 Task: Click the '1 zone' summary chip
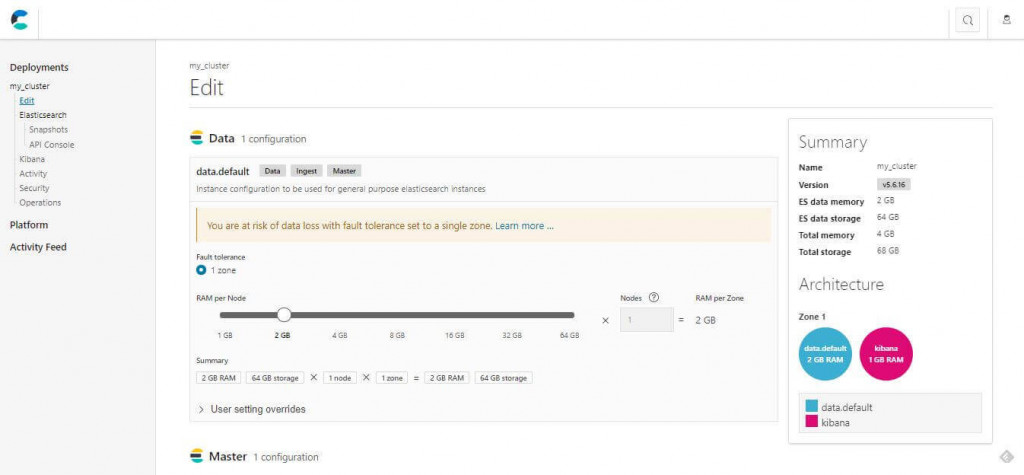392,378
